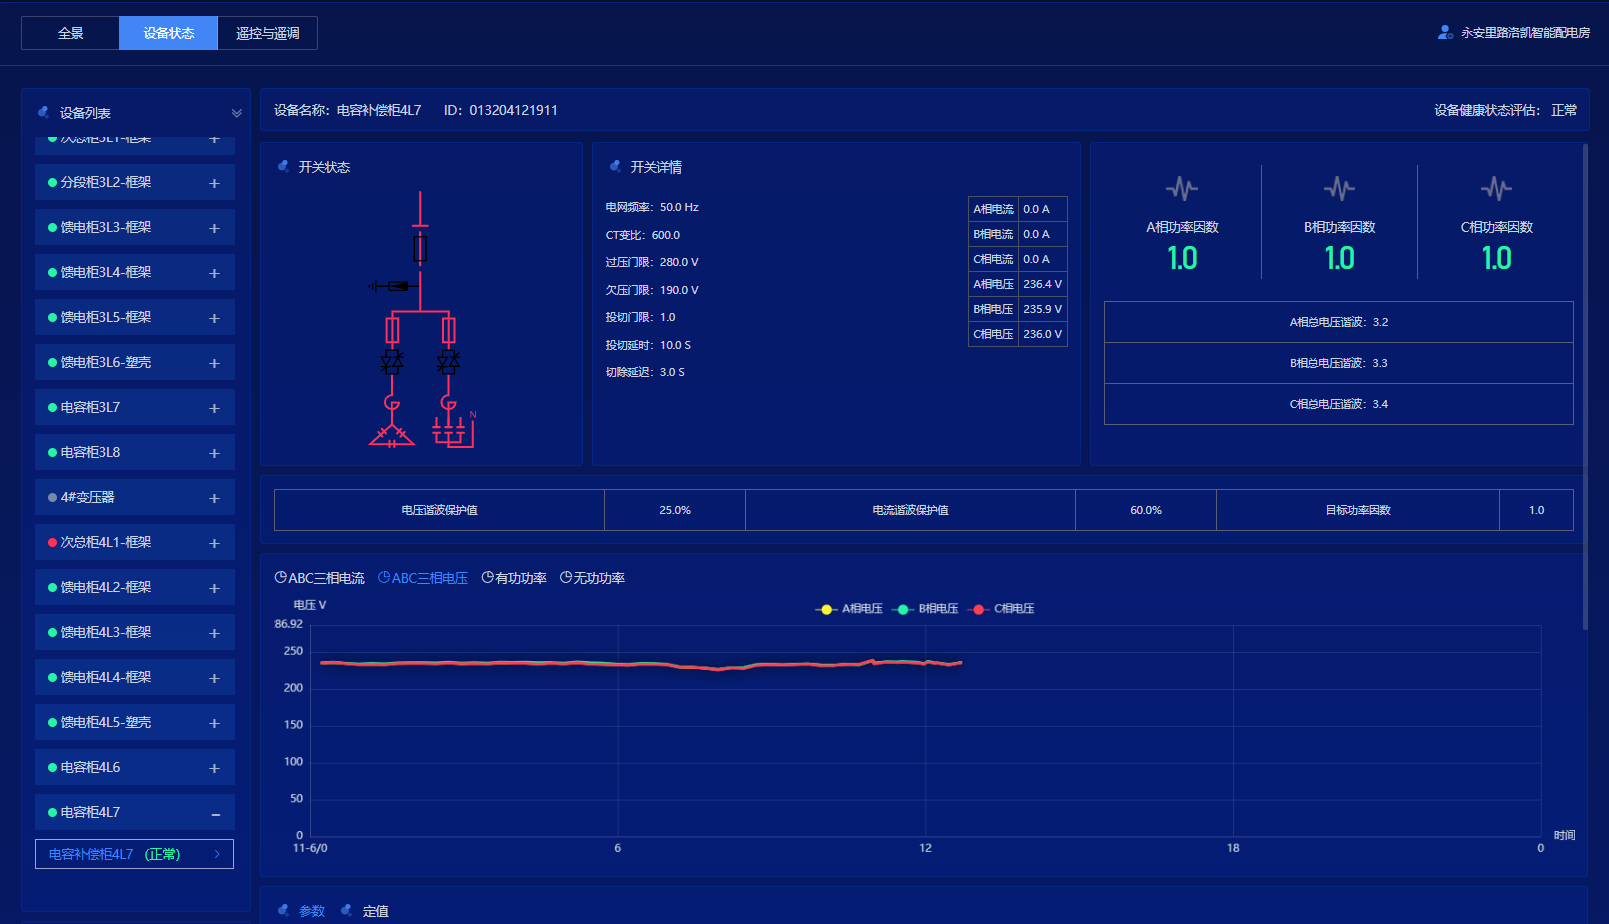The width and height of the screenshot is (1609, 924).
Task: Select the 设备状态 tab
Action: coord(168,33)
